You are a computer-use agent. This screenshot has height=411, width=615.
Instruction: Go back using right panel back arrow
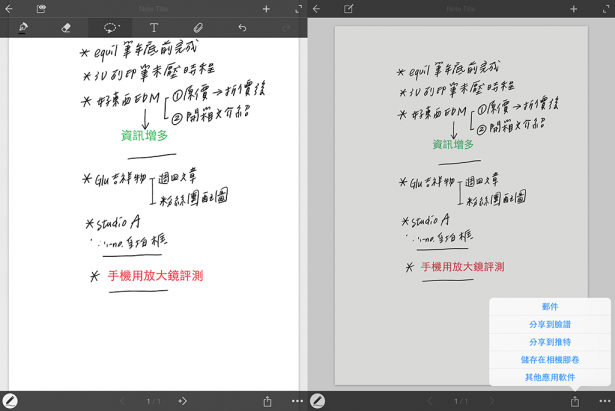click(x=317, y=9)
